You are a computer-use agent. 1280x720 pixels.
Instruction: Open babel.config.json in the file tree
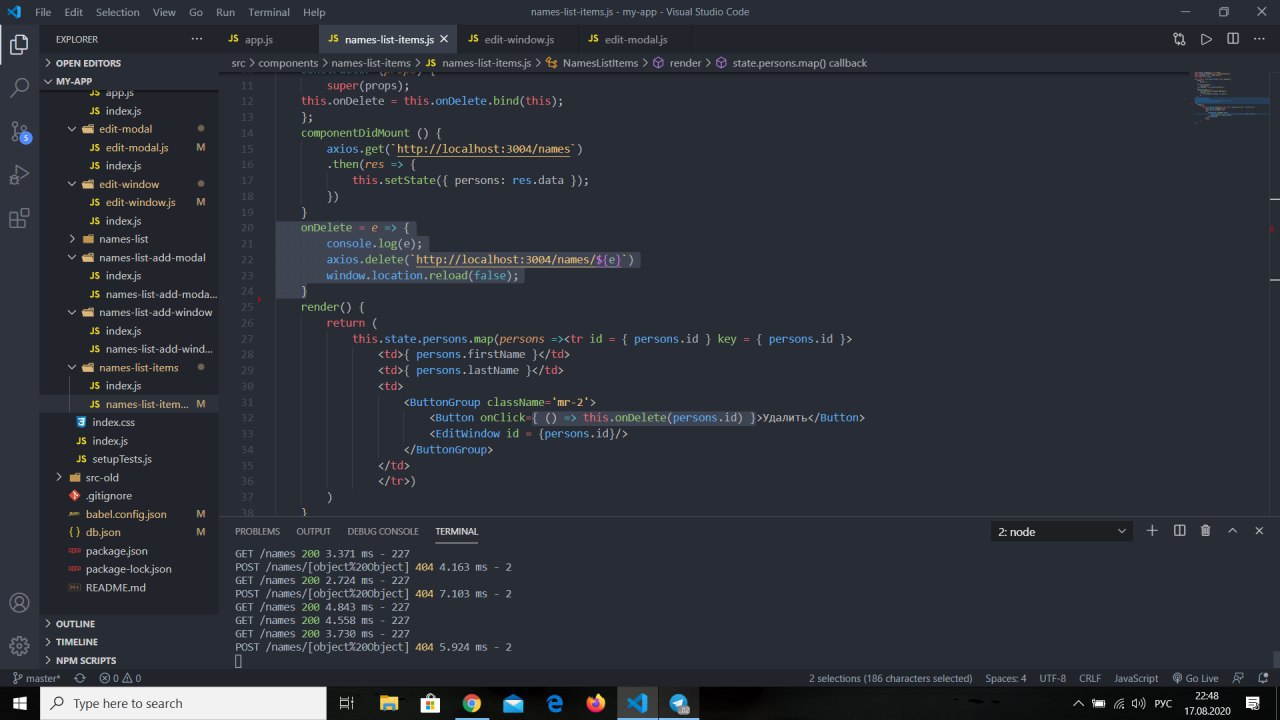point(128,514)
